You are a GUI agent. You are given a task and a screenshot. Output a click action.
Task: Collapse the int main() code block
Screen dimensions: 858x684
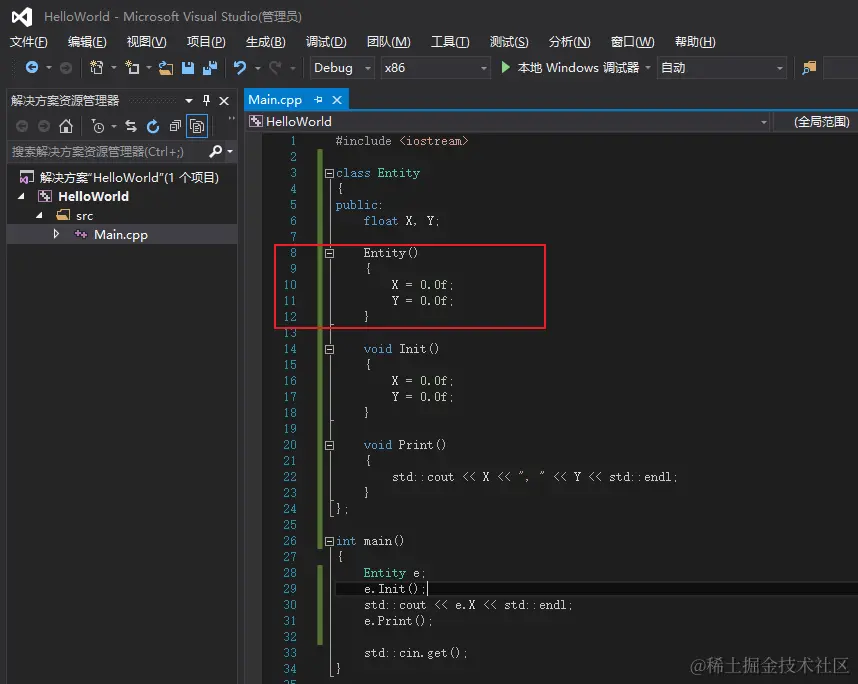329,541
